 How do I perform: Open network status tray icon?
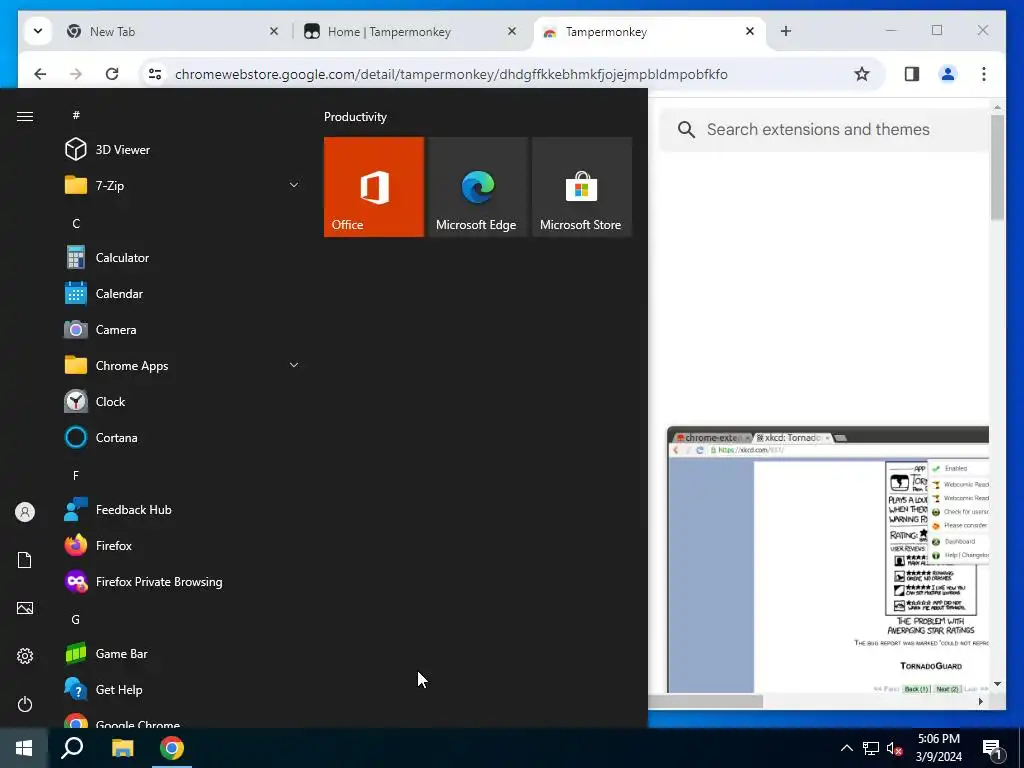click(x=871, y=748)
